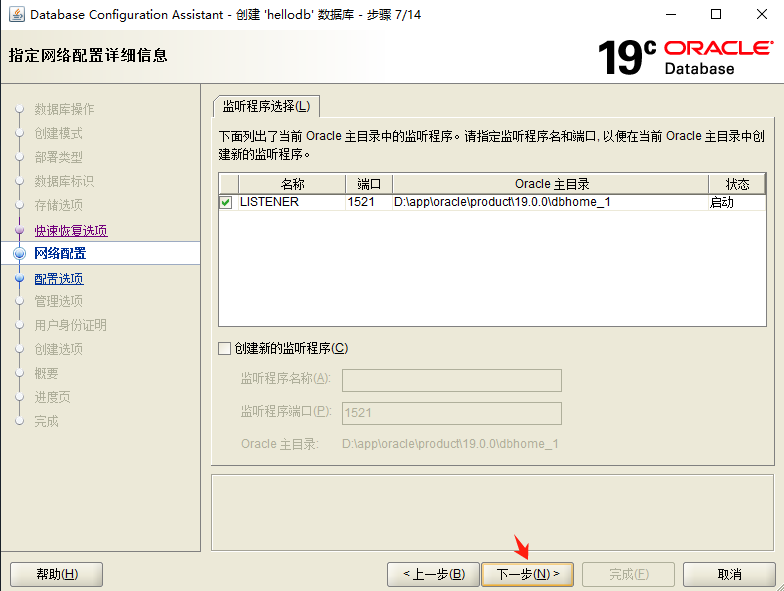Click the 配置选项 step bullet icon
The width and height of the screenshot is (784, 591).
click(x=20, y=278)
